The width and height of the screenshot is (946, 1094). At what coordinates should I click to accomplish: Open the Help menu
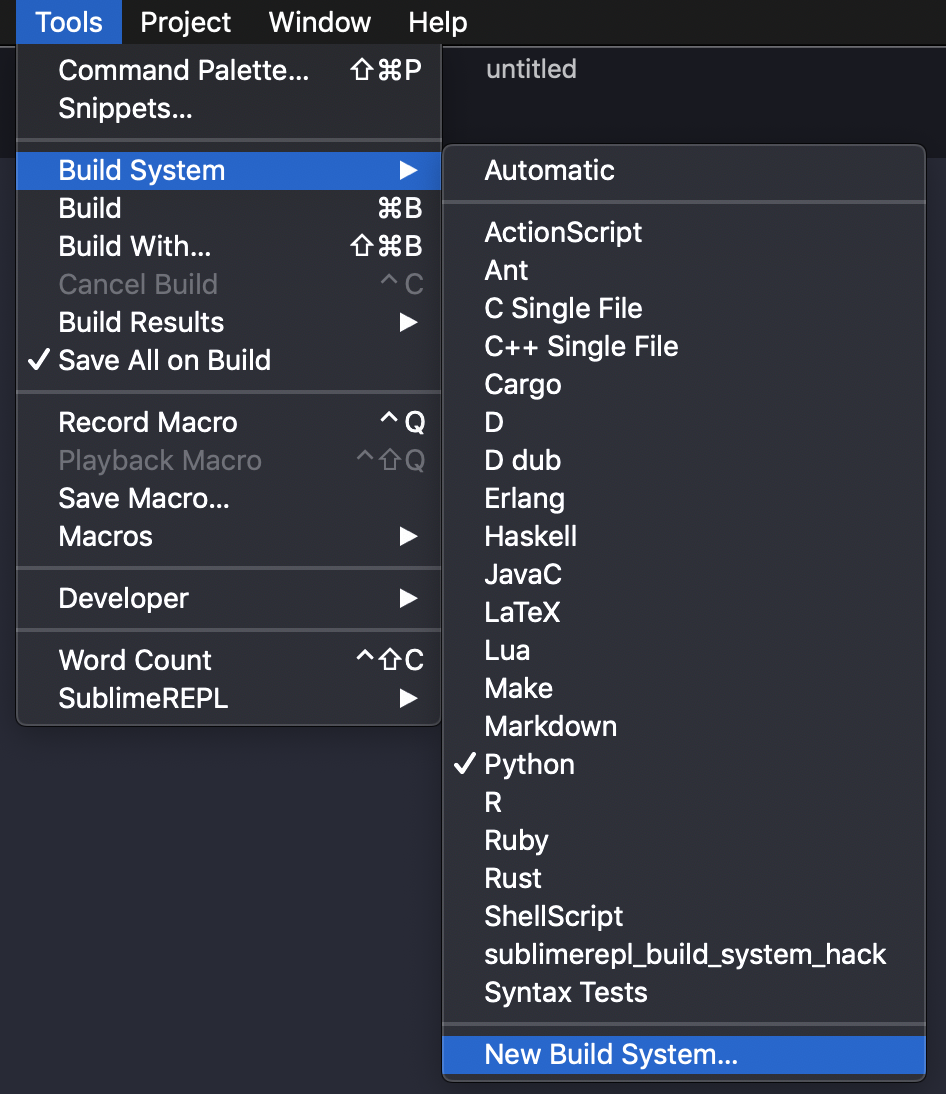click(x=437, y=22)
